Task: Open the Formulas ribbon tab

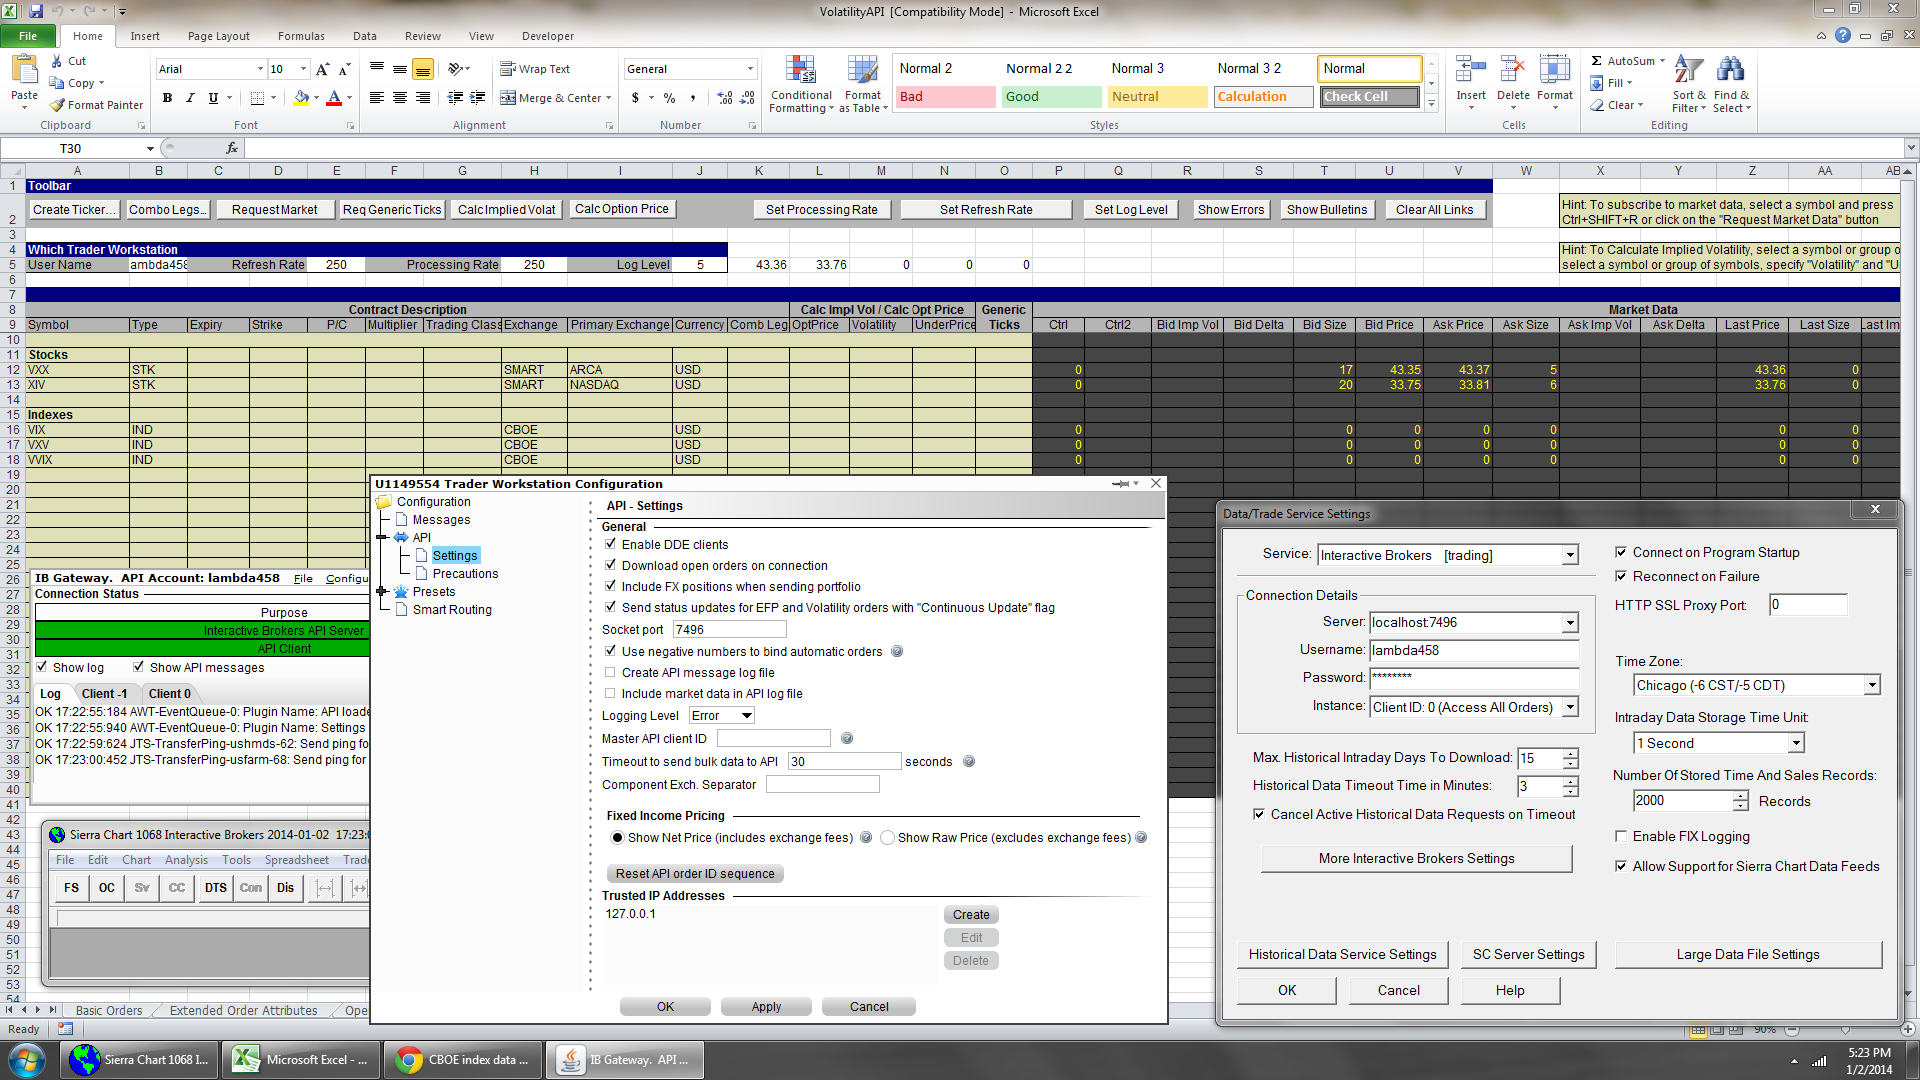Action: [x=301, y=36]
